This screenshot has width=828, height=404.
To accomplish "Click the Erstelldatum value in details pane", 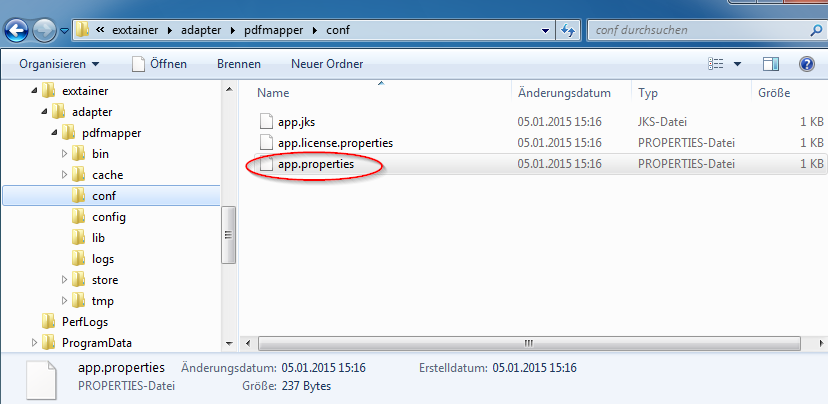I will pyautogui.click(x=534, y=368).
